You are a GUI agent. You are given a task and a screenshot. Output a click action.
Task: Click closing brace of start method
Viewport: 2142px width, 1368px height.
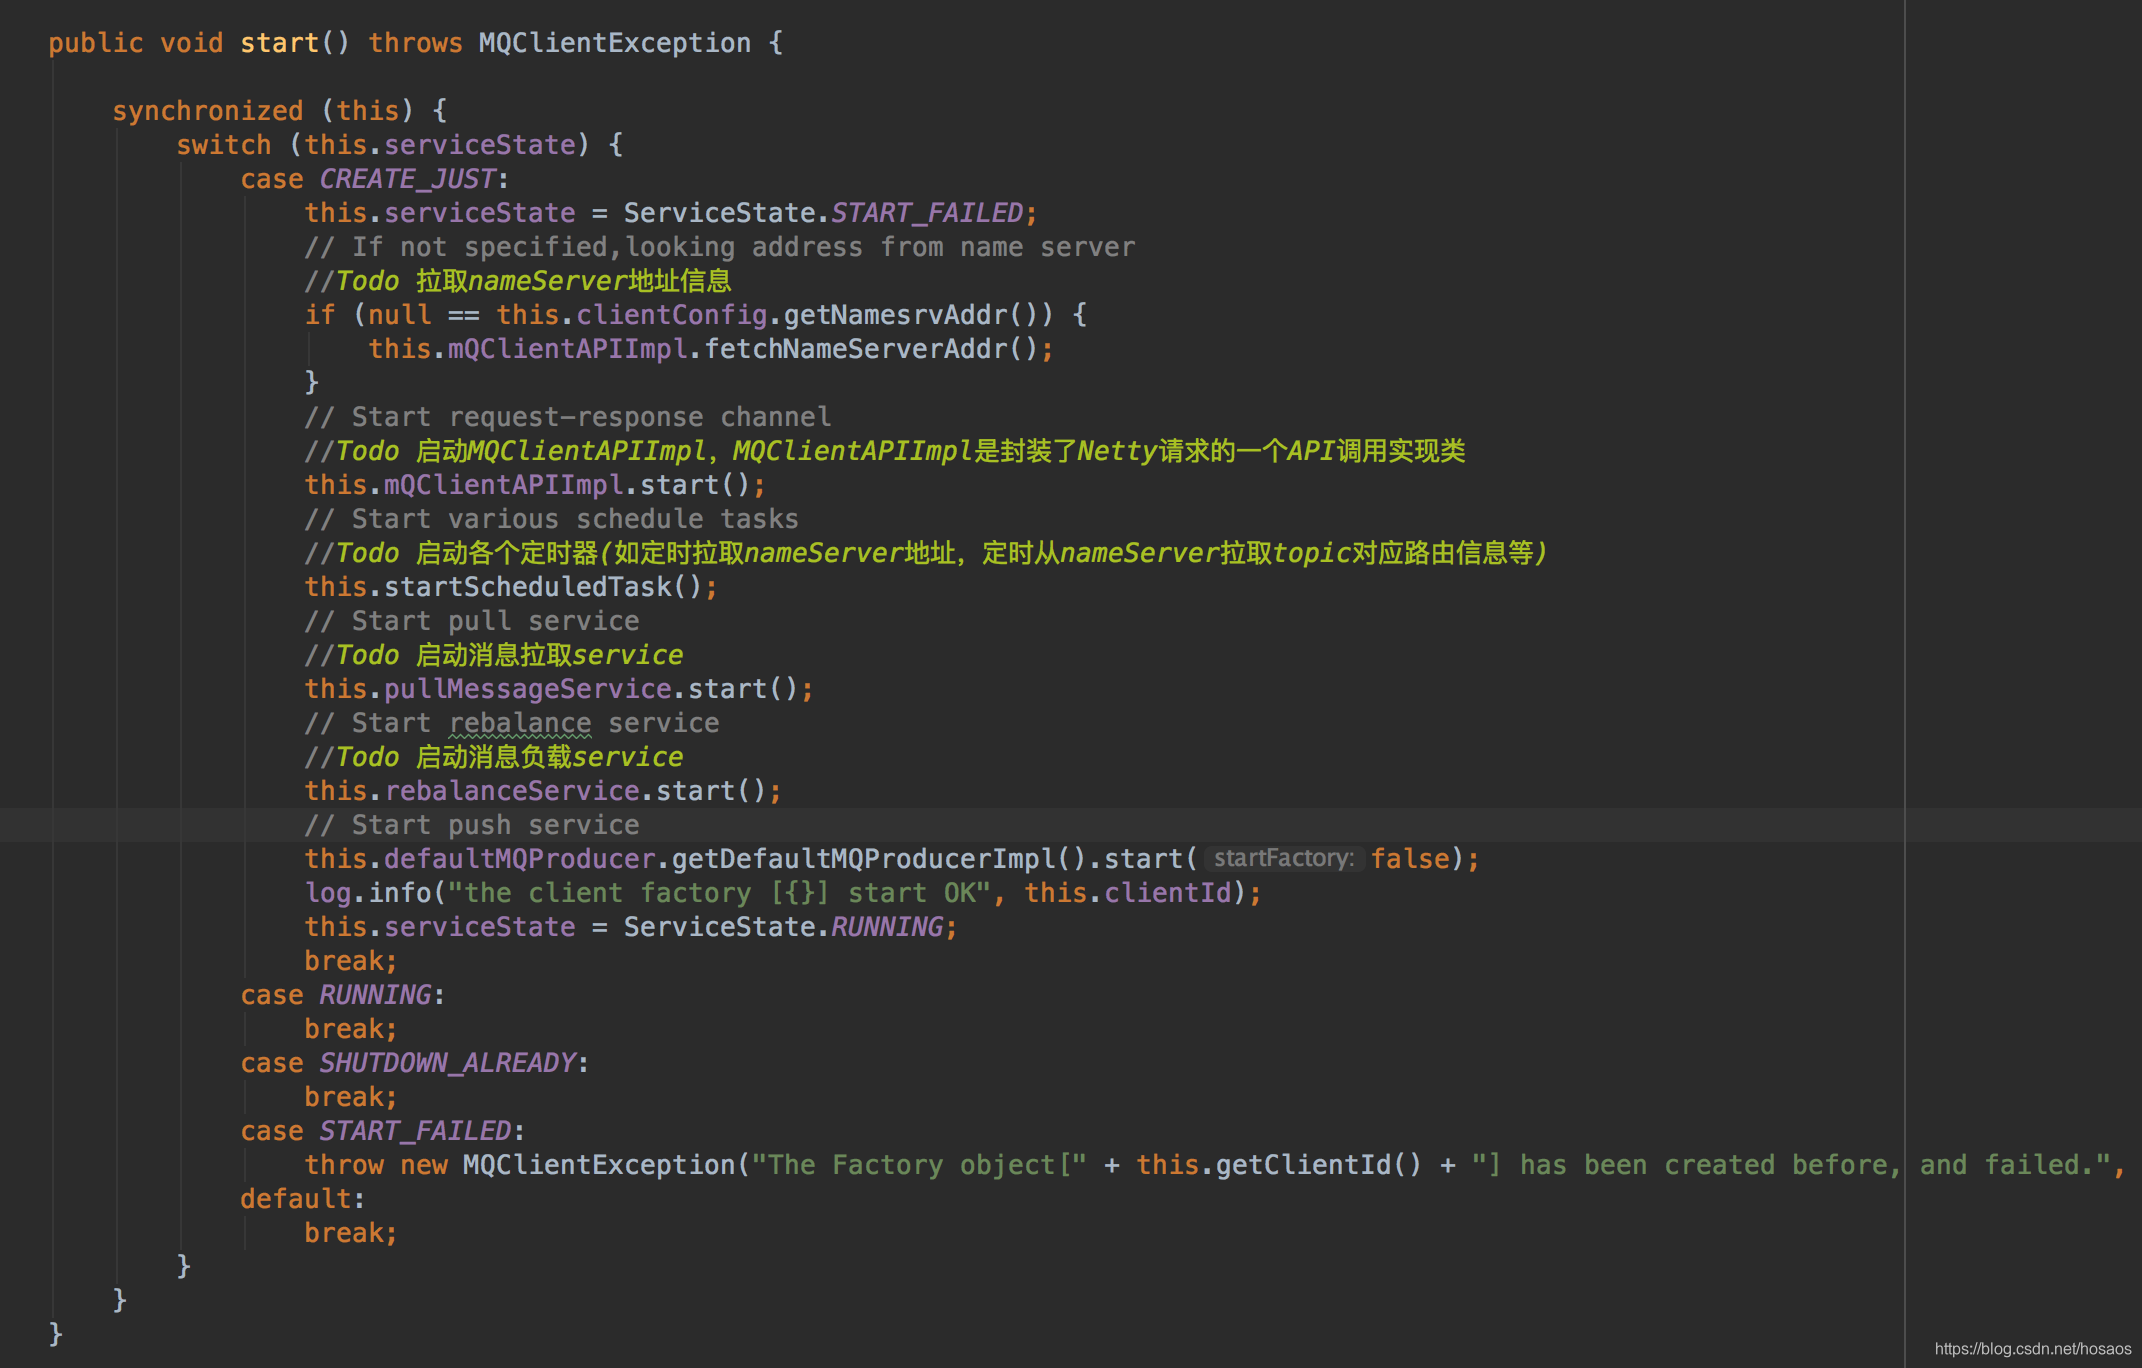(x=55, y=1334)
